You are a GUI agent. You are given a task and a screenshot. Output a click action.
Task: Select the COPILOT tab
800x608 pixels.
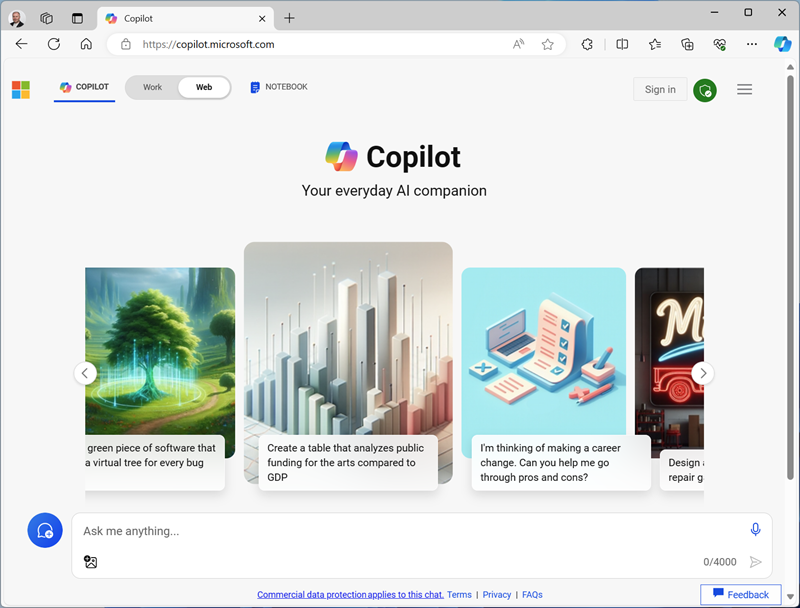(x=84, y=87)
